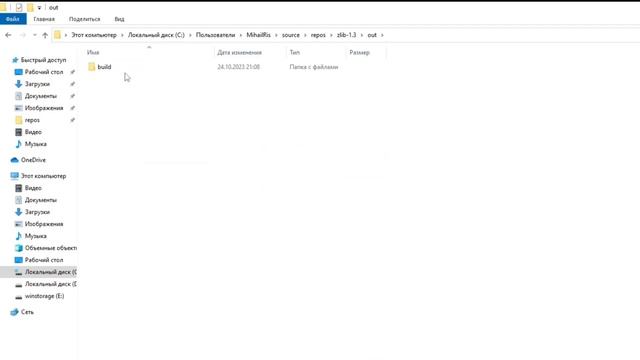
Task: Open pinned Рабочий стол in quick access
Action: (44, 72)
